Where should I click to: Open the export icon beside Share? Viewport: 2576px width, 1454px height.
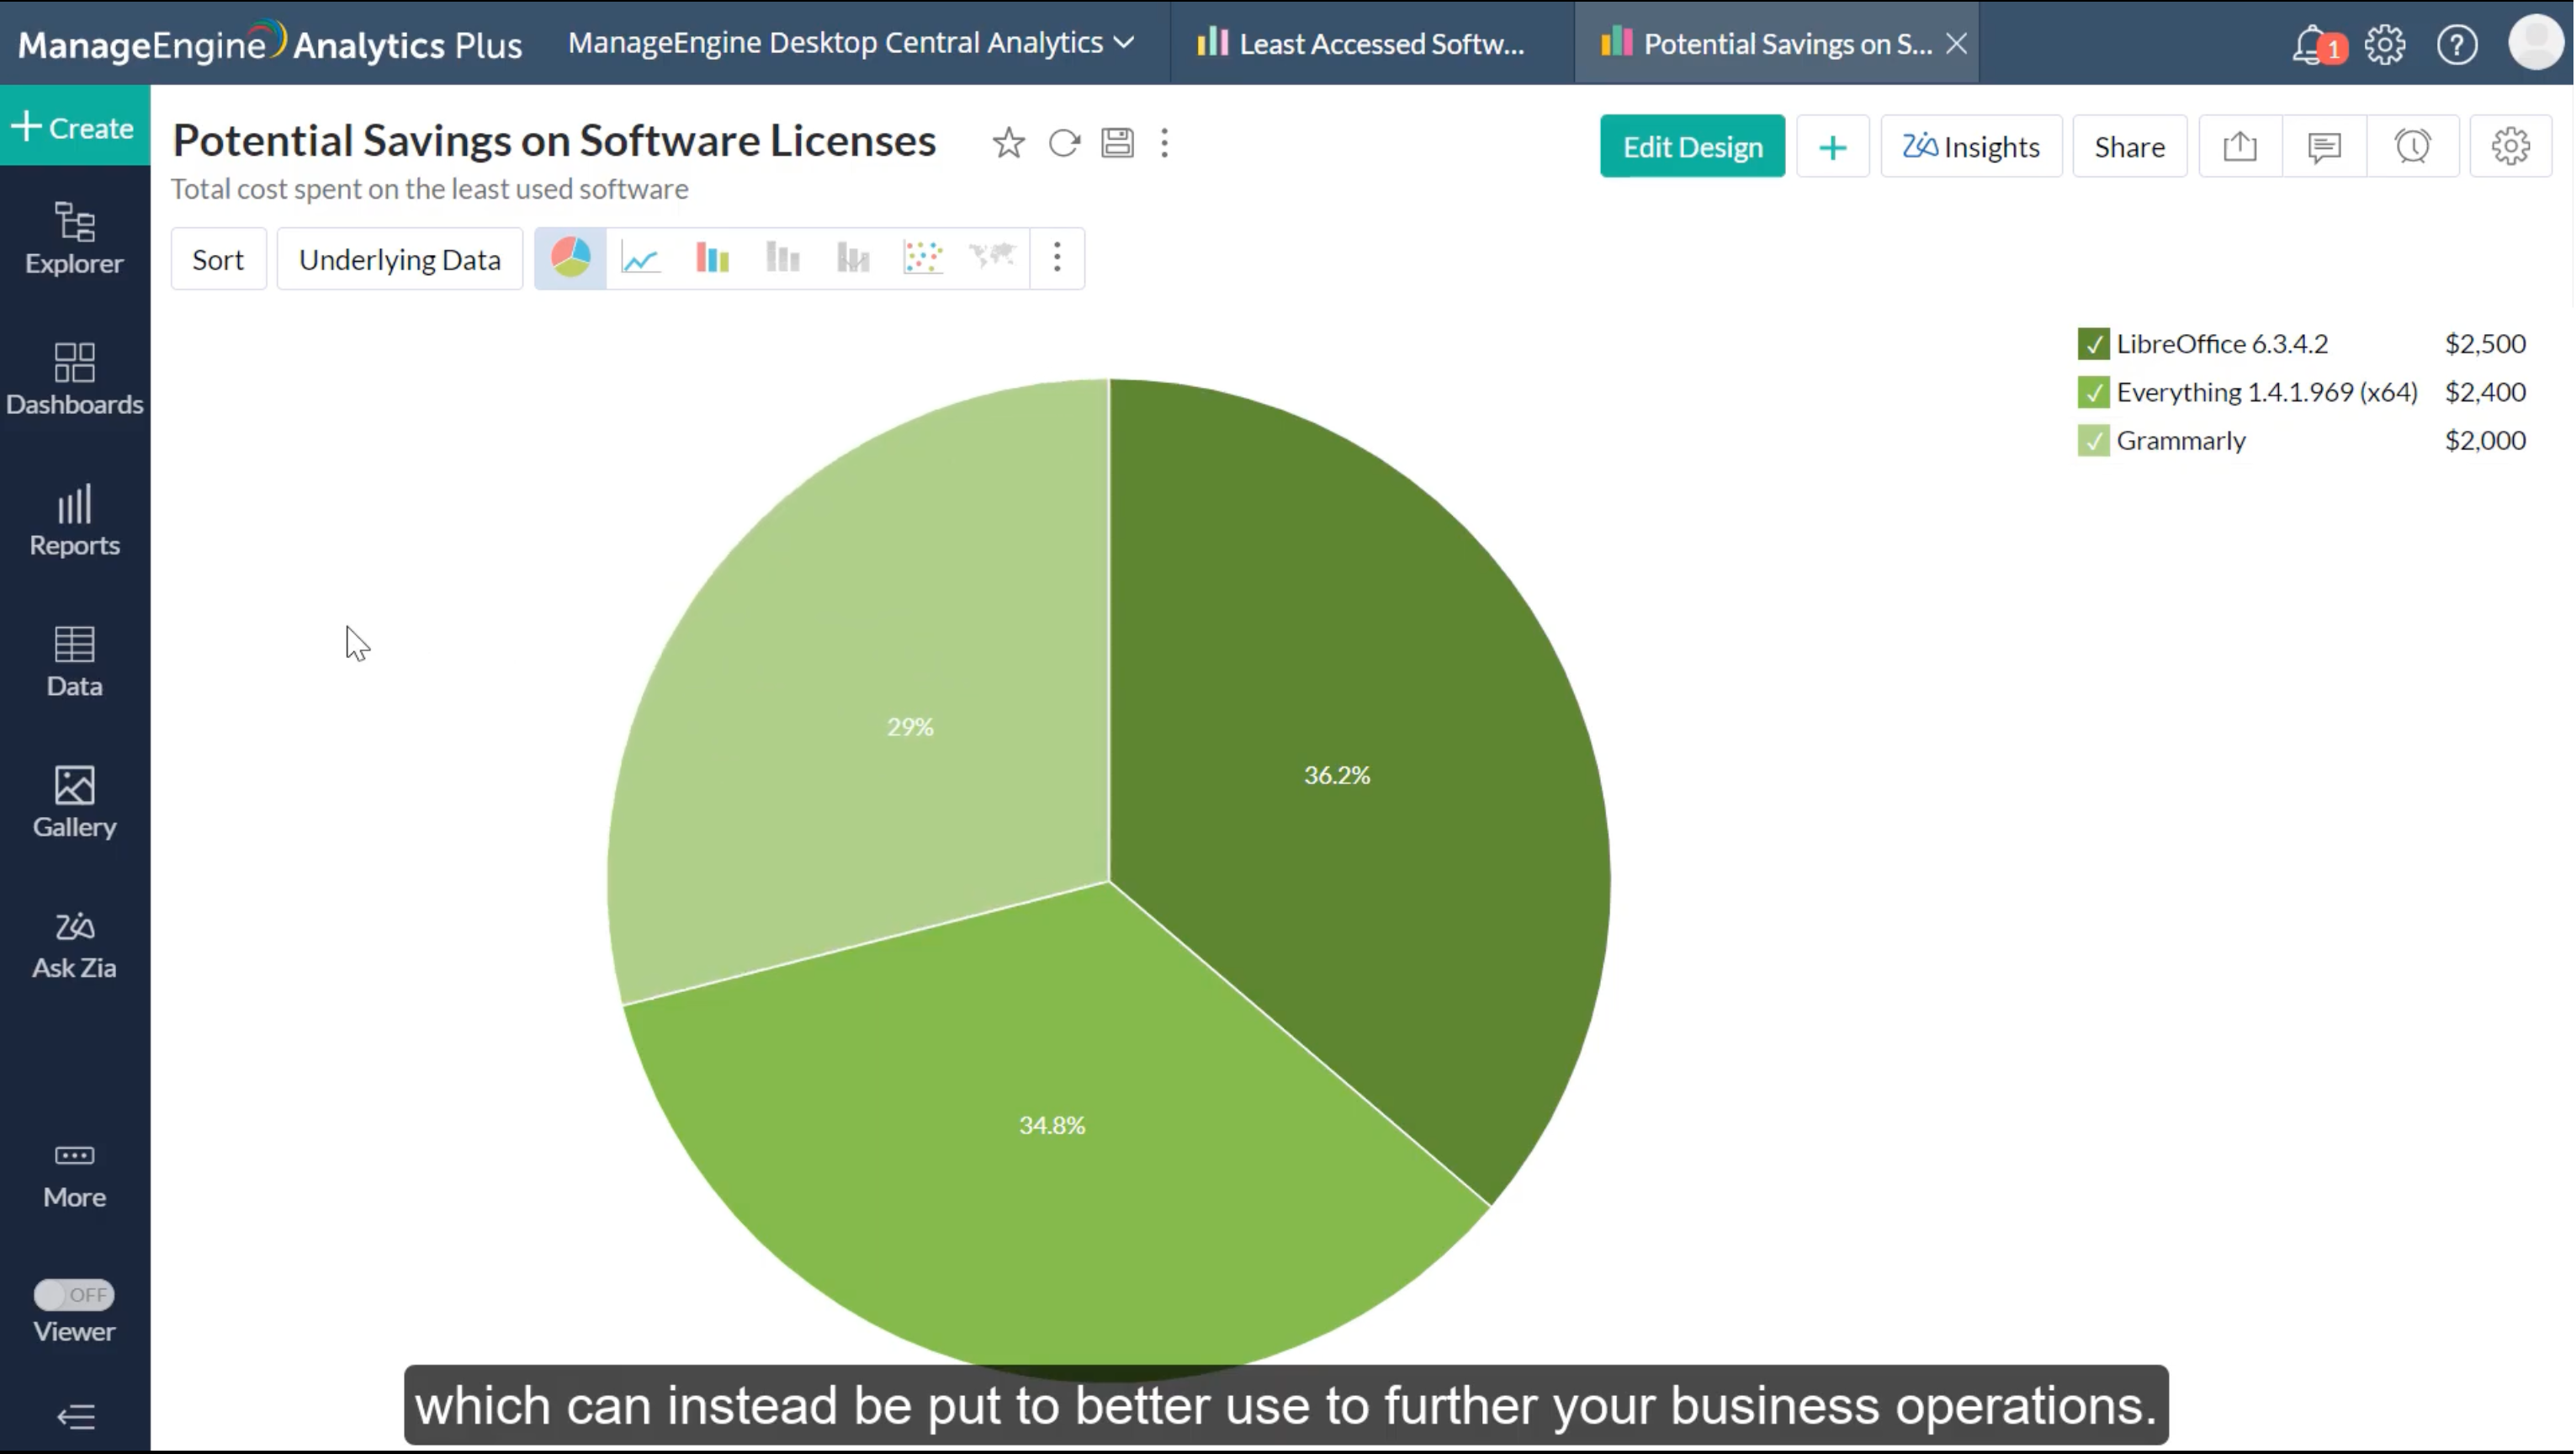2240,147
